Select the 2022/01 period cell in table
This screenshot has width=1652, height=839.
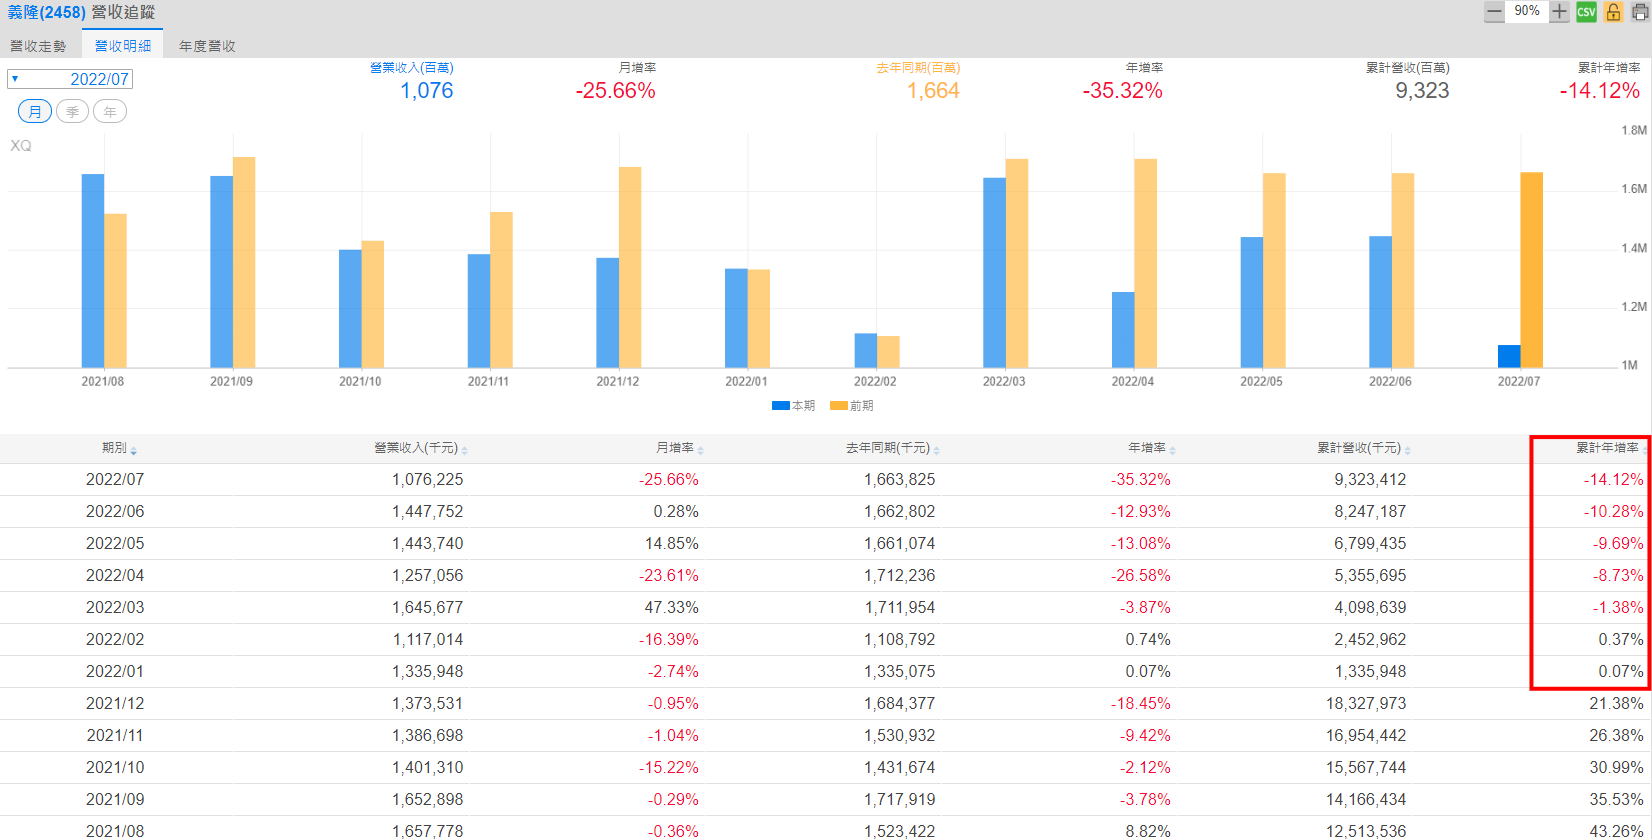[115, 671]
